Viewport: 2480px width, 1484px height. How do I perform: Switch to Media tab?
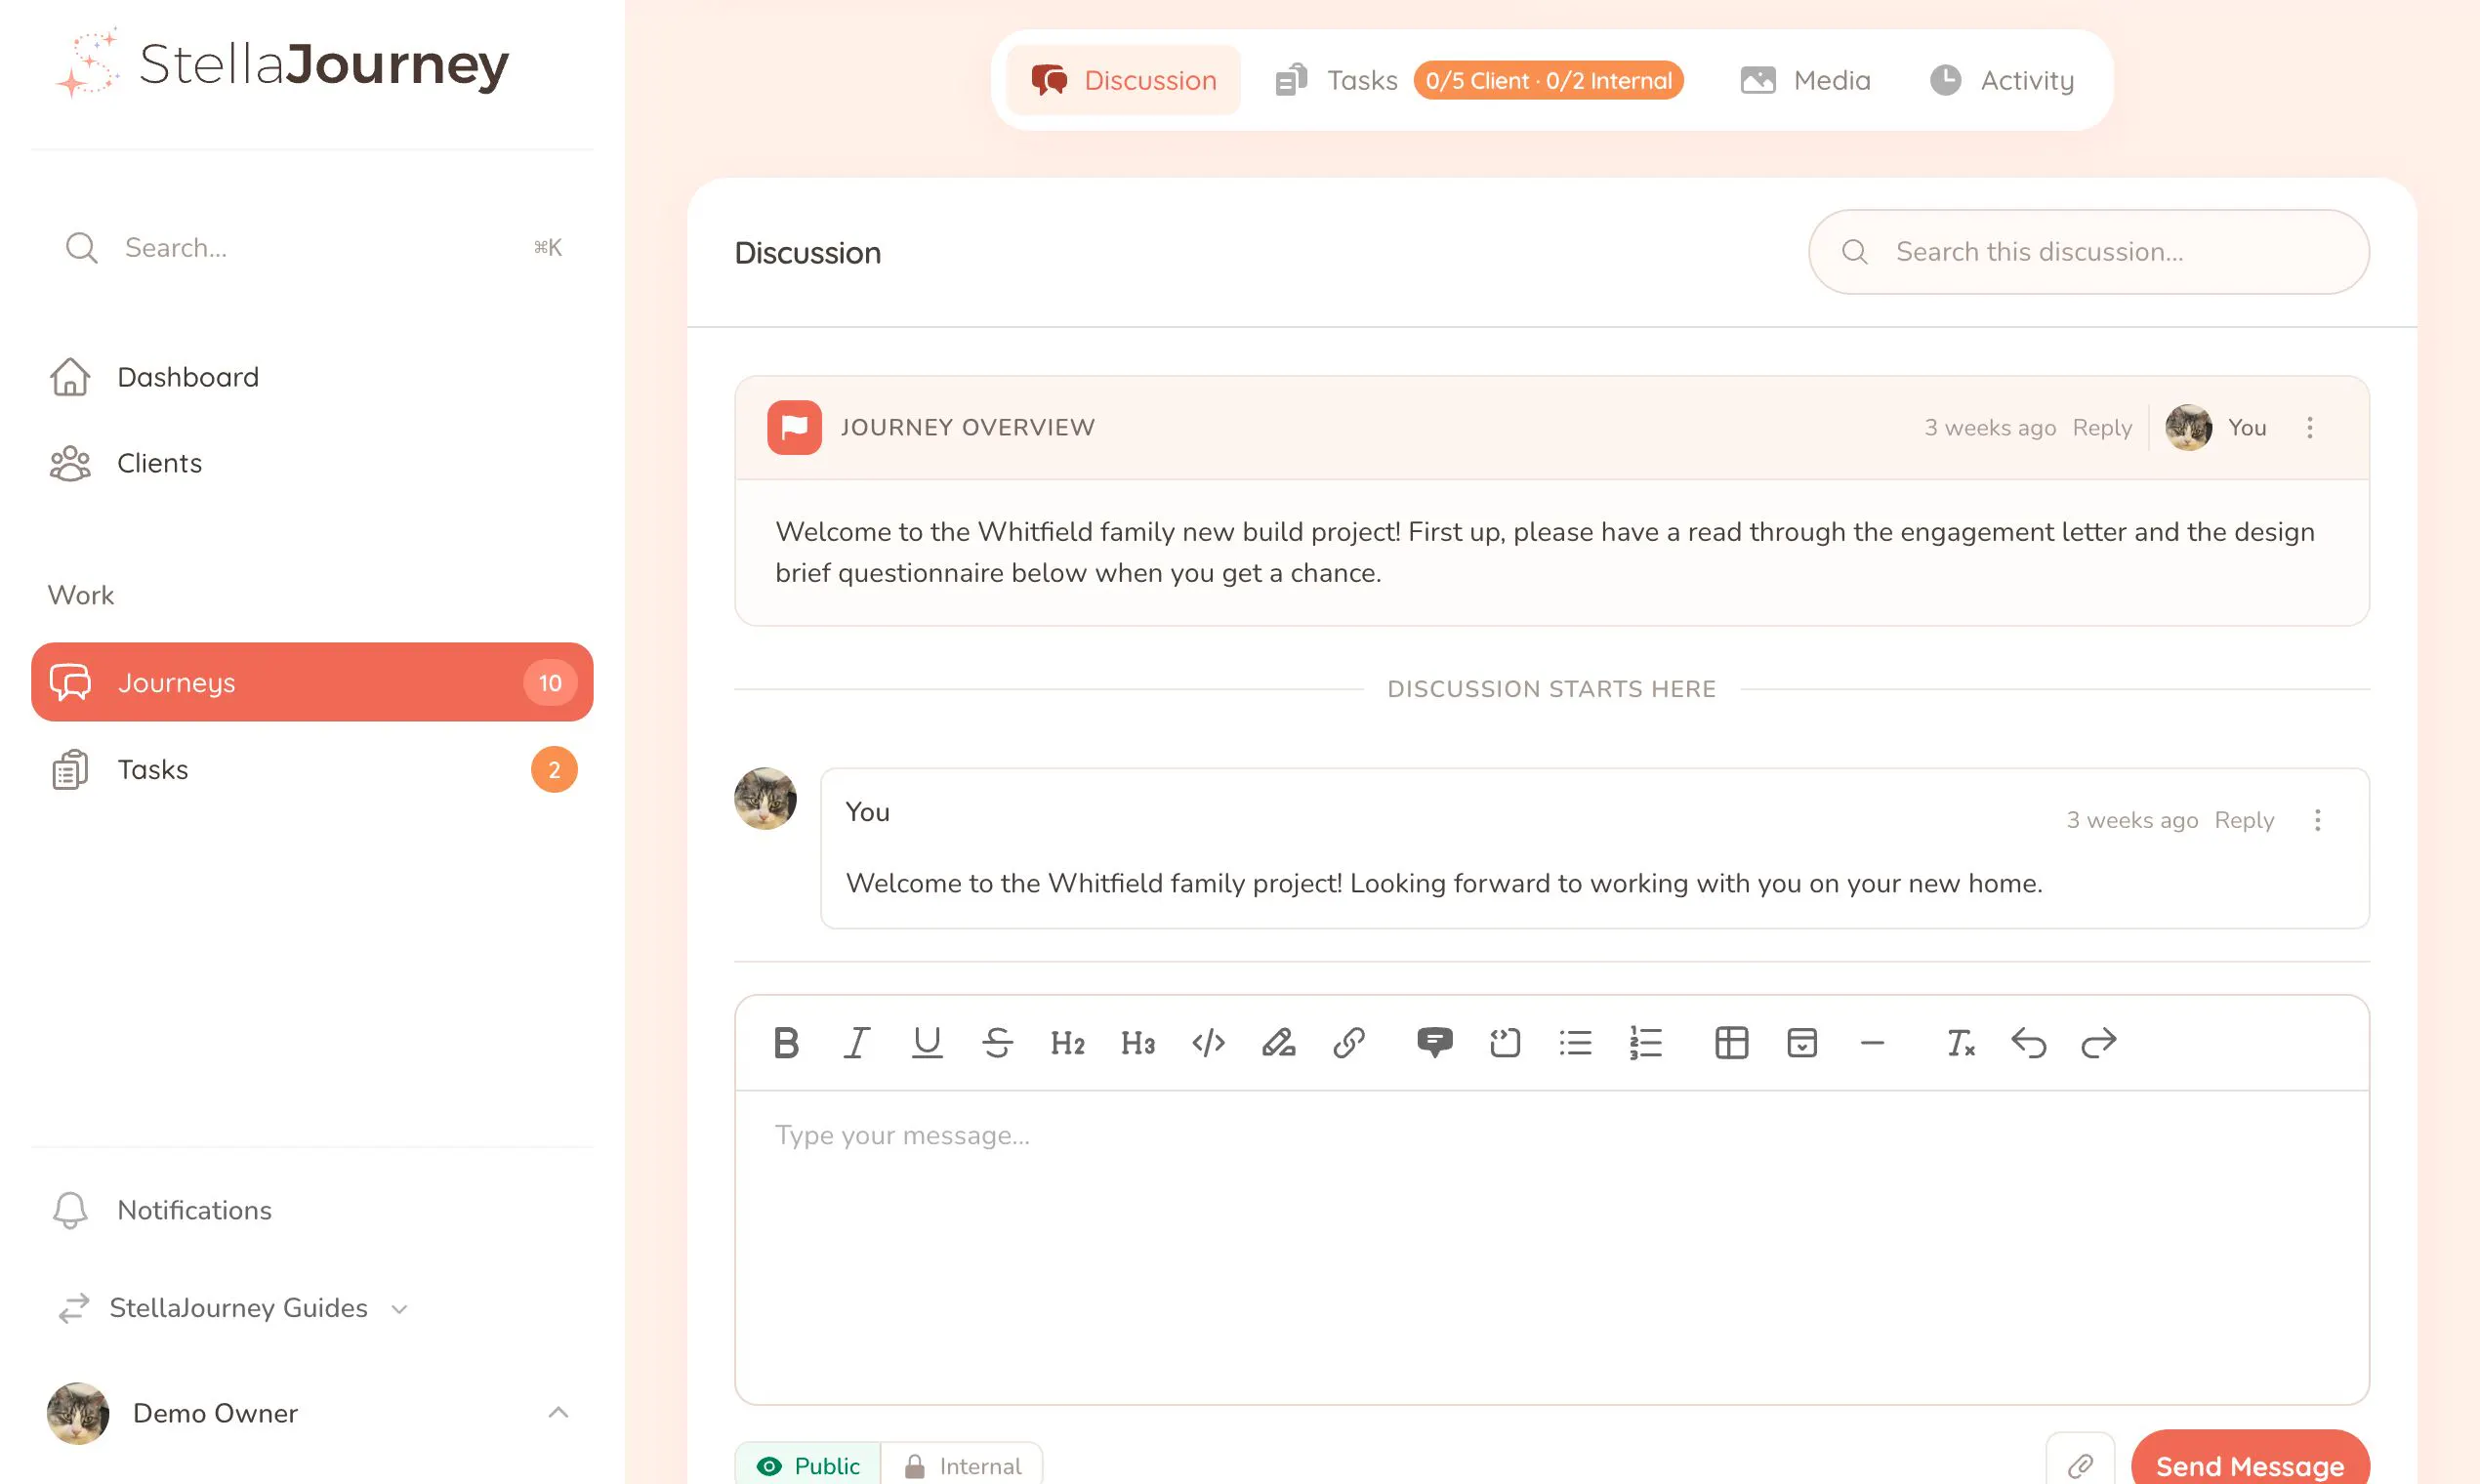coord(1805,80)
